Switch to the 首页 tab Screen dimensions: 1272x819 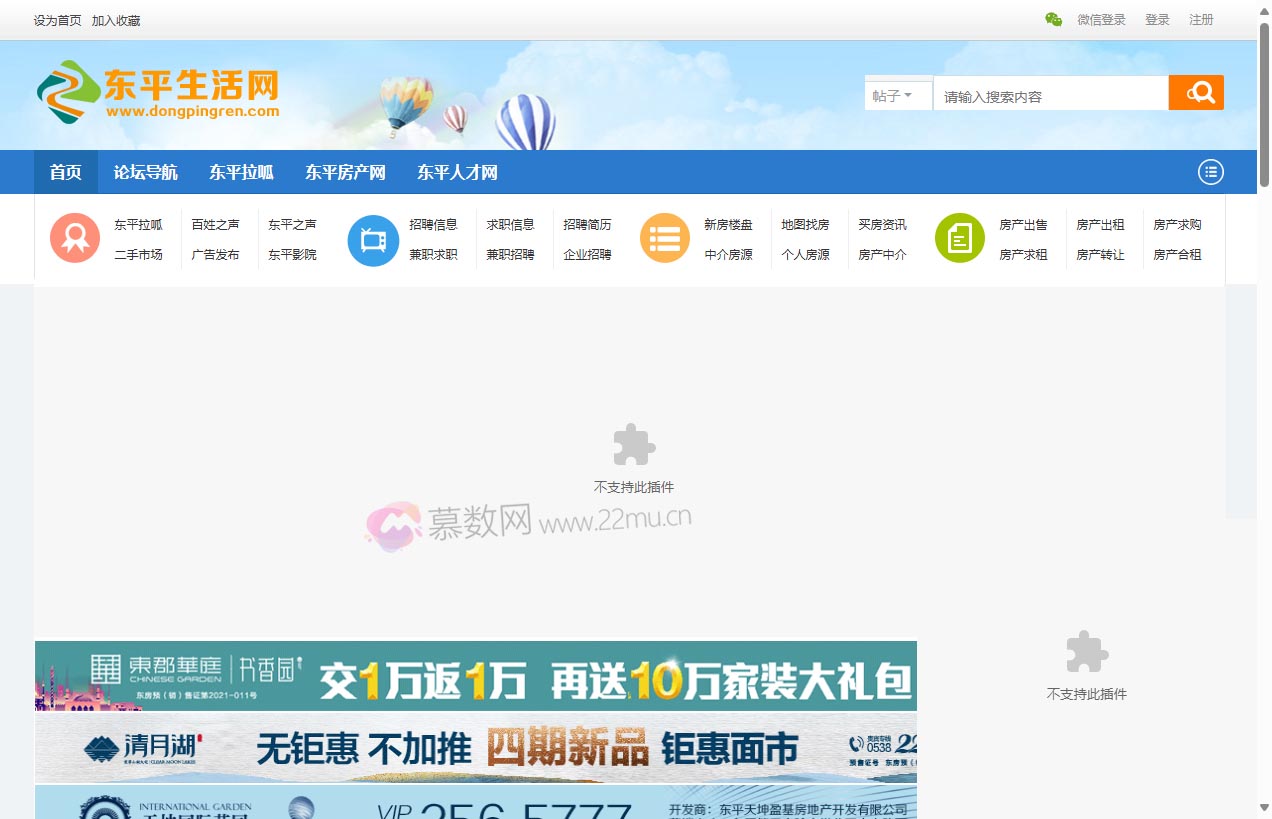(x=65, y=172)
